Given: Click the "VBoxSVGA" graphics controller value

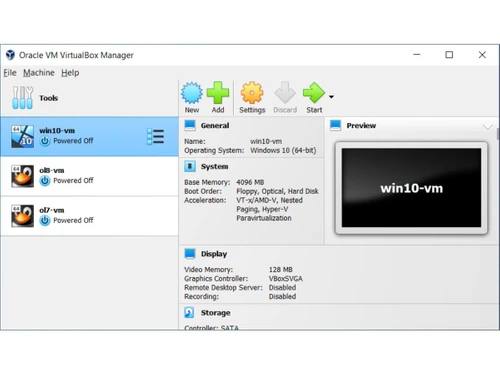Looking at the screenshot, I should [286, 278].
